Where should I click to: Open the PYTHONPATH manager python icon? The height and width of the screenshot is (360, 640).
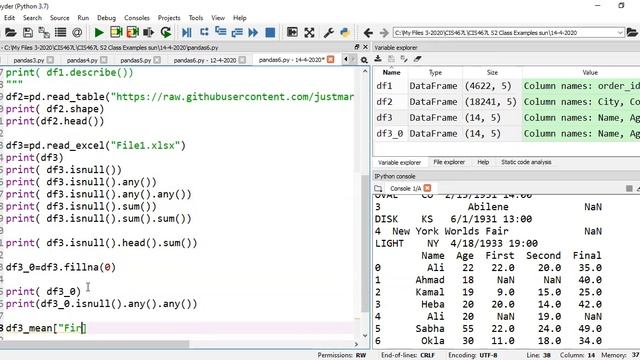pos(345,32)
